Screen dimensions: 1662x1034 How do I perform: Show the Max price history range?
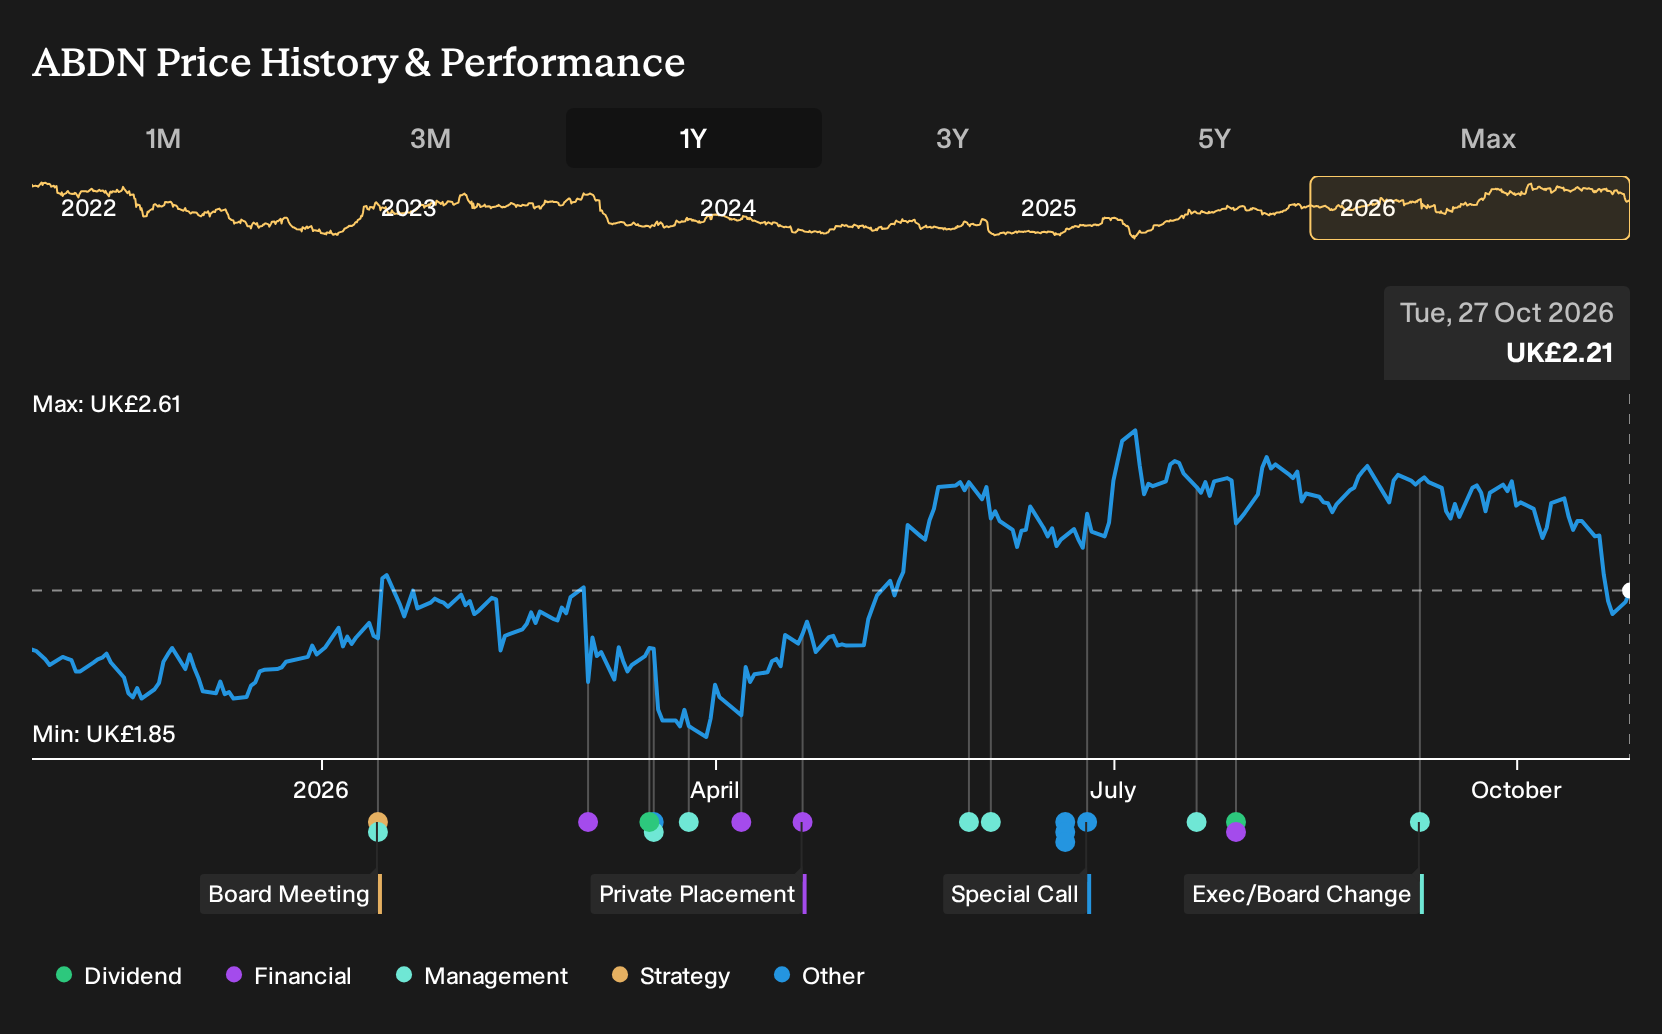coord(1488,138)
